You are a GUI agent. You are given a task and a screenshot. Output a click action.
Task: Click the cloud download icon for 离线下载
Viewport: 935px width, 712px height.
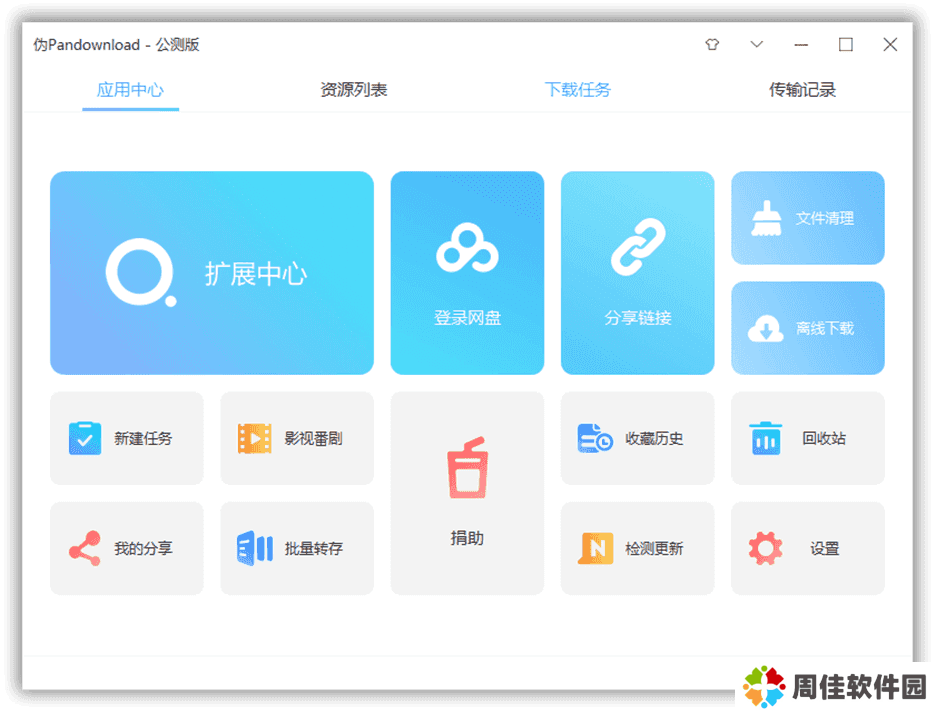pyautogui.click(x=766, y=328)
